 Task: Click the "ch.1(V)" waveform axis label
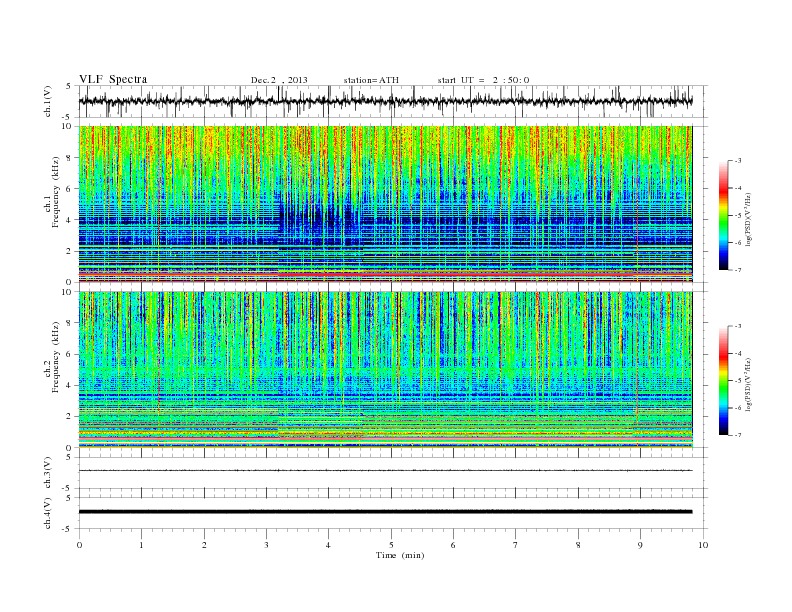[x=48, y=102]
